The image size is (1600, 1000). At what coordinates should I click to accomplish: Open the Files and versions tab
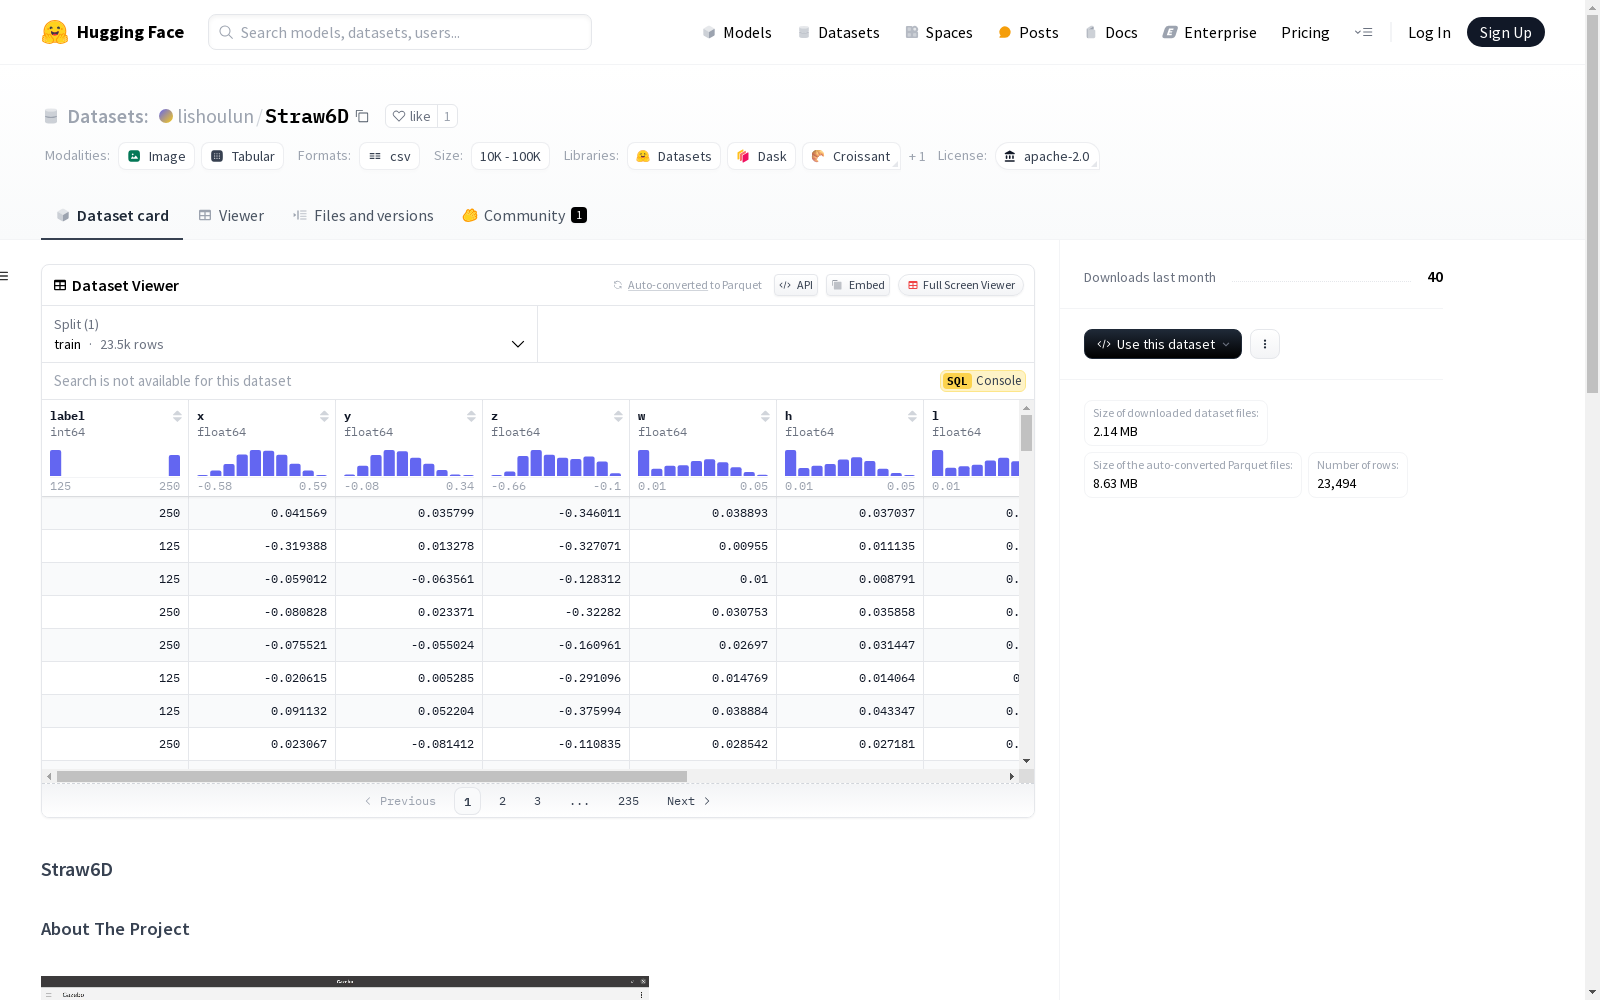pos(363,216)
